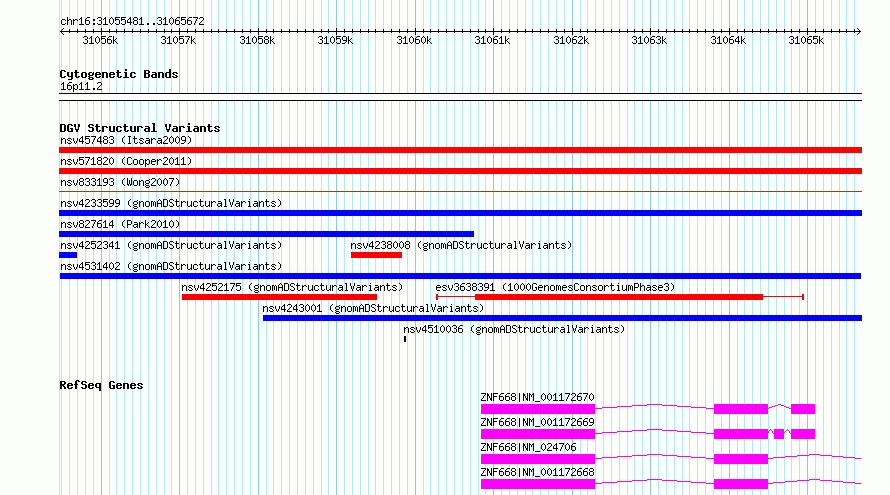Click the nsv571820 (Cooper2011) label
Image resolution: width=890 pixels, height=495 pixels.
[x=126, y=161]
